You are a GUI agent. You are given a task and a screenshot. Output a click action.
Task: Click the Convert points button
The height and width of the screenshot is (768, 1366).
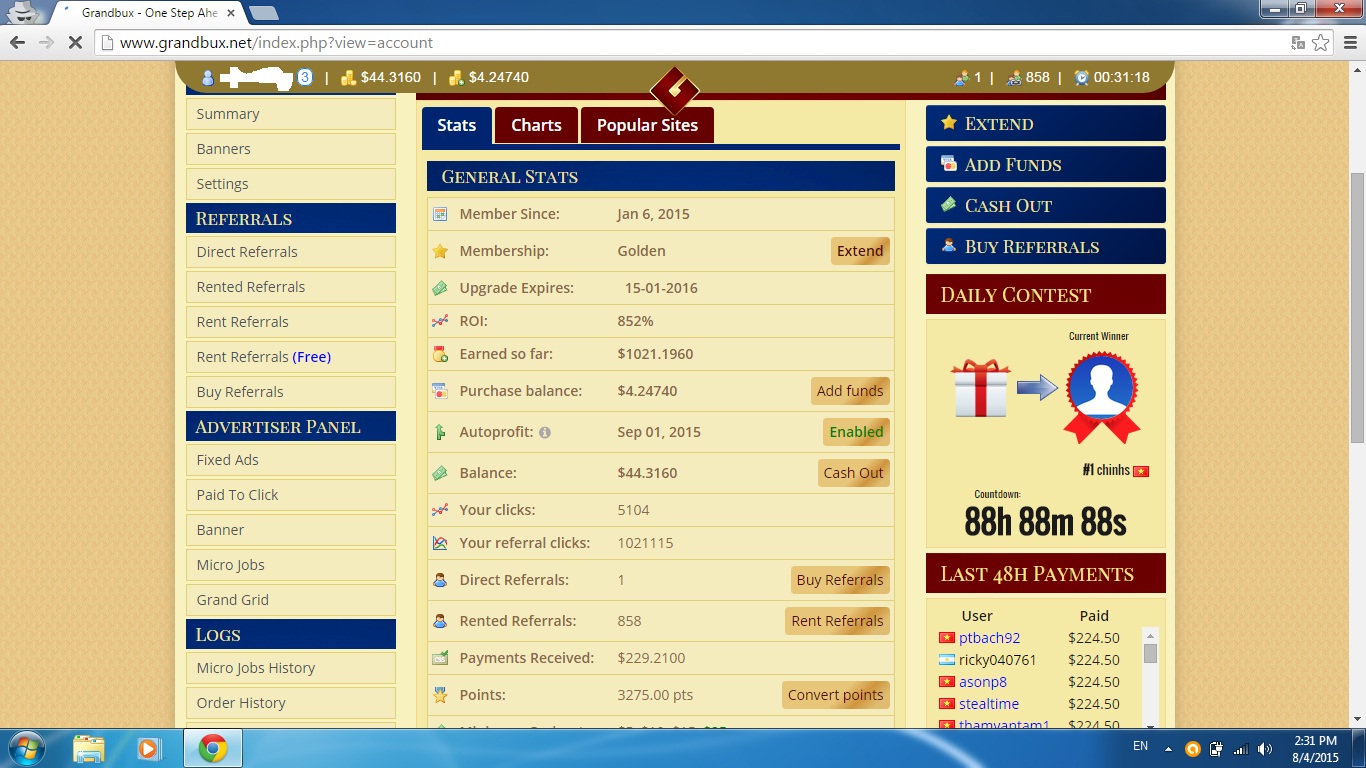tap(836, 695)
